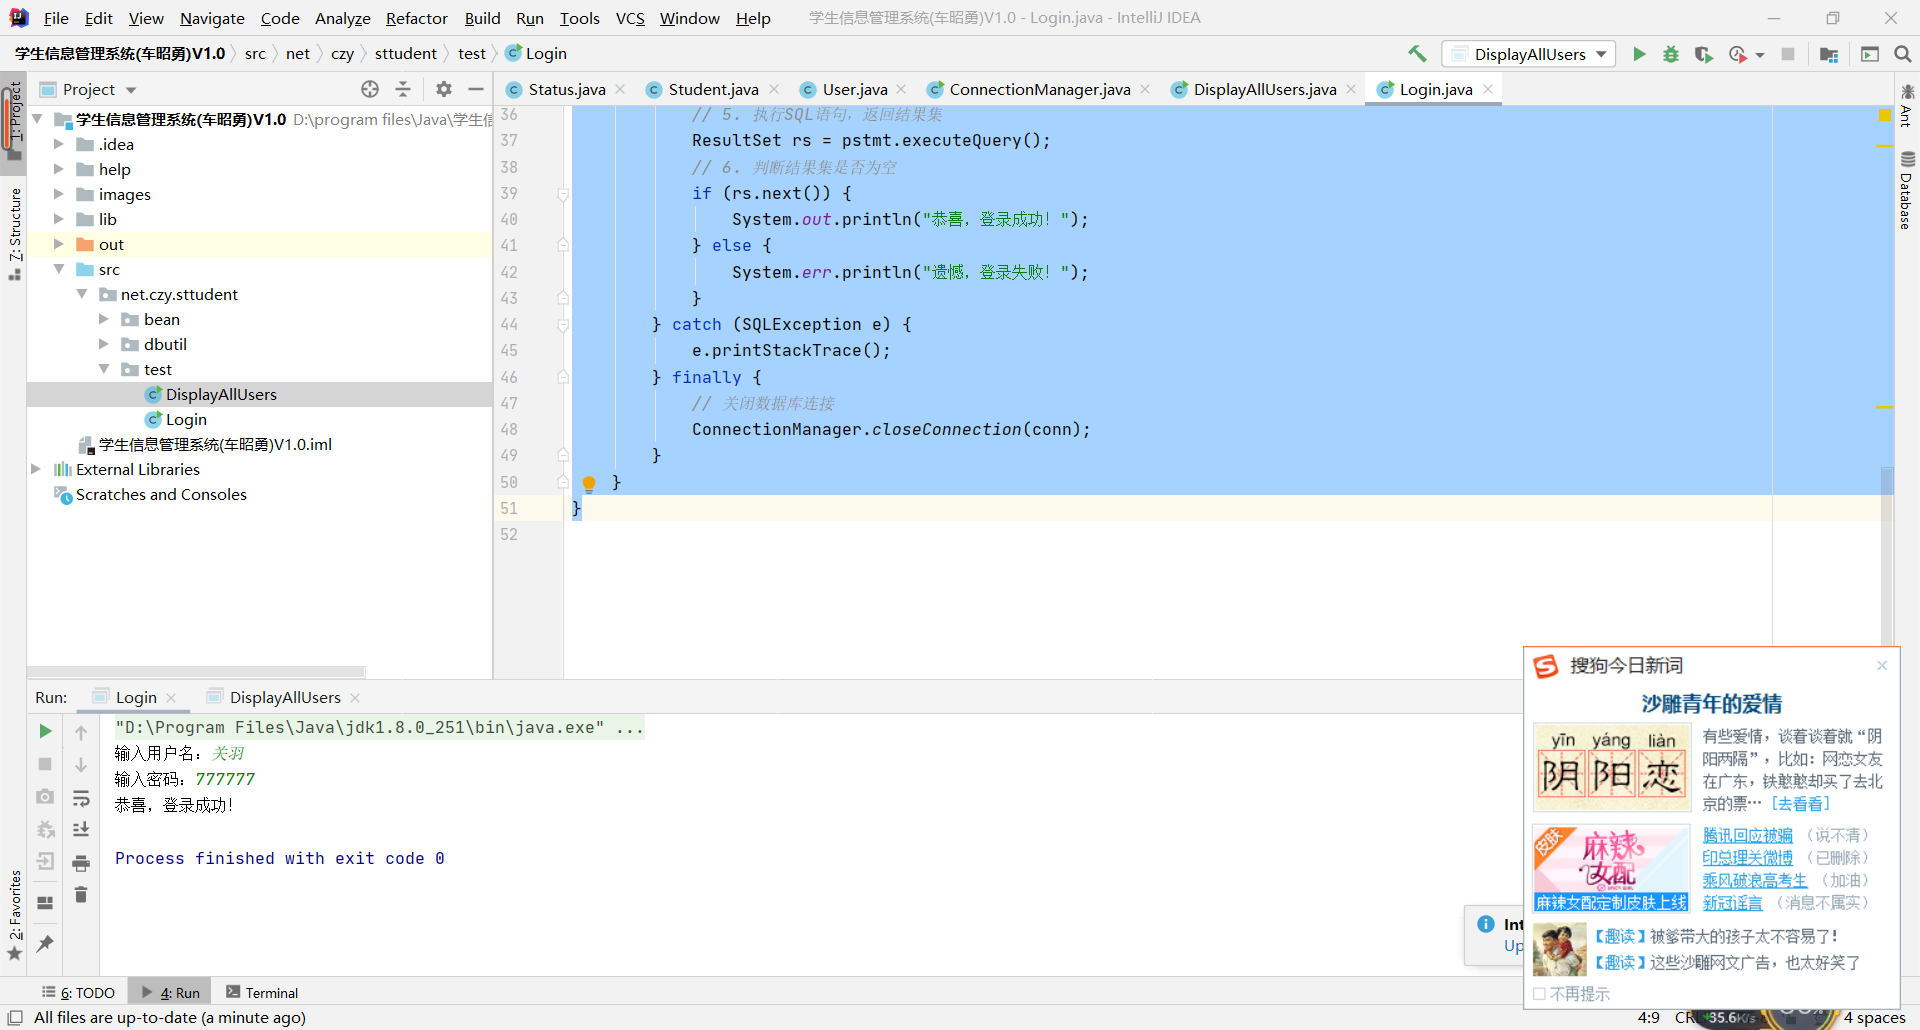Click the yellow intention lightbulb on line 50
Viewport: 1920px width, 1030px height.
(x=589, y=484)
